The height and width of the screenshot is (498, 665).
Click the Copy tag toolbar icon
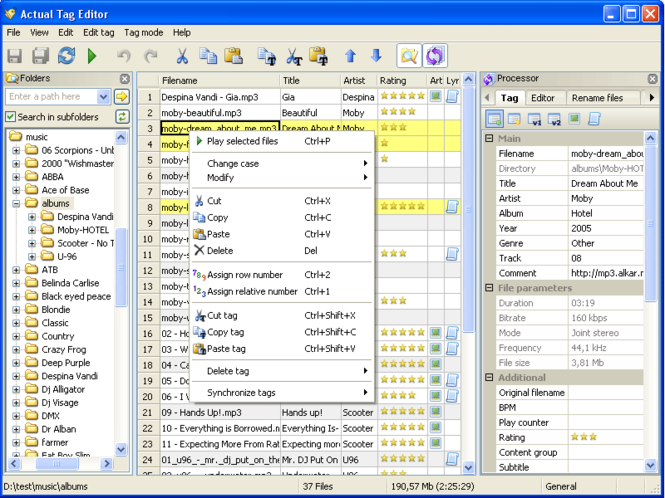point(267,56)
